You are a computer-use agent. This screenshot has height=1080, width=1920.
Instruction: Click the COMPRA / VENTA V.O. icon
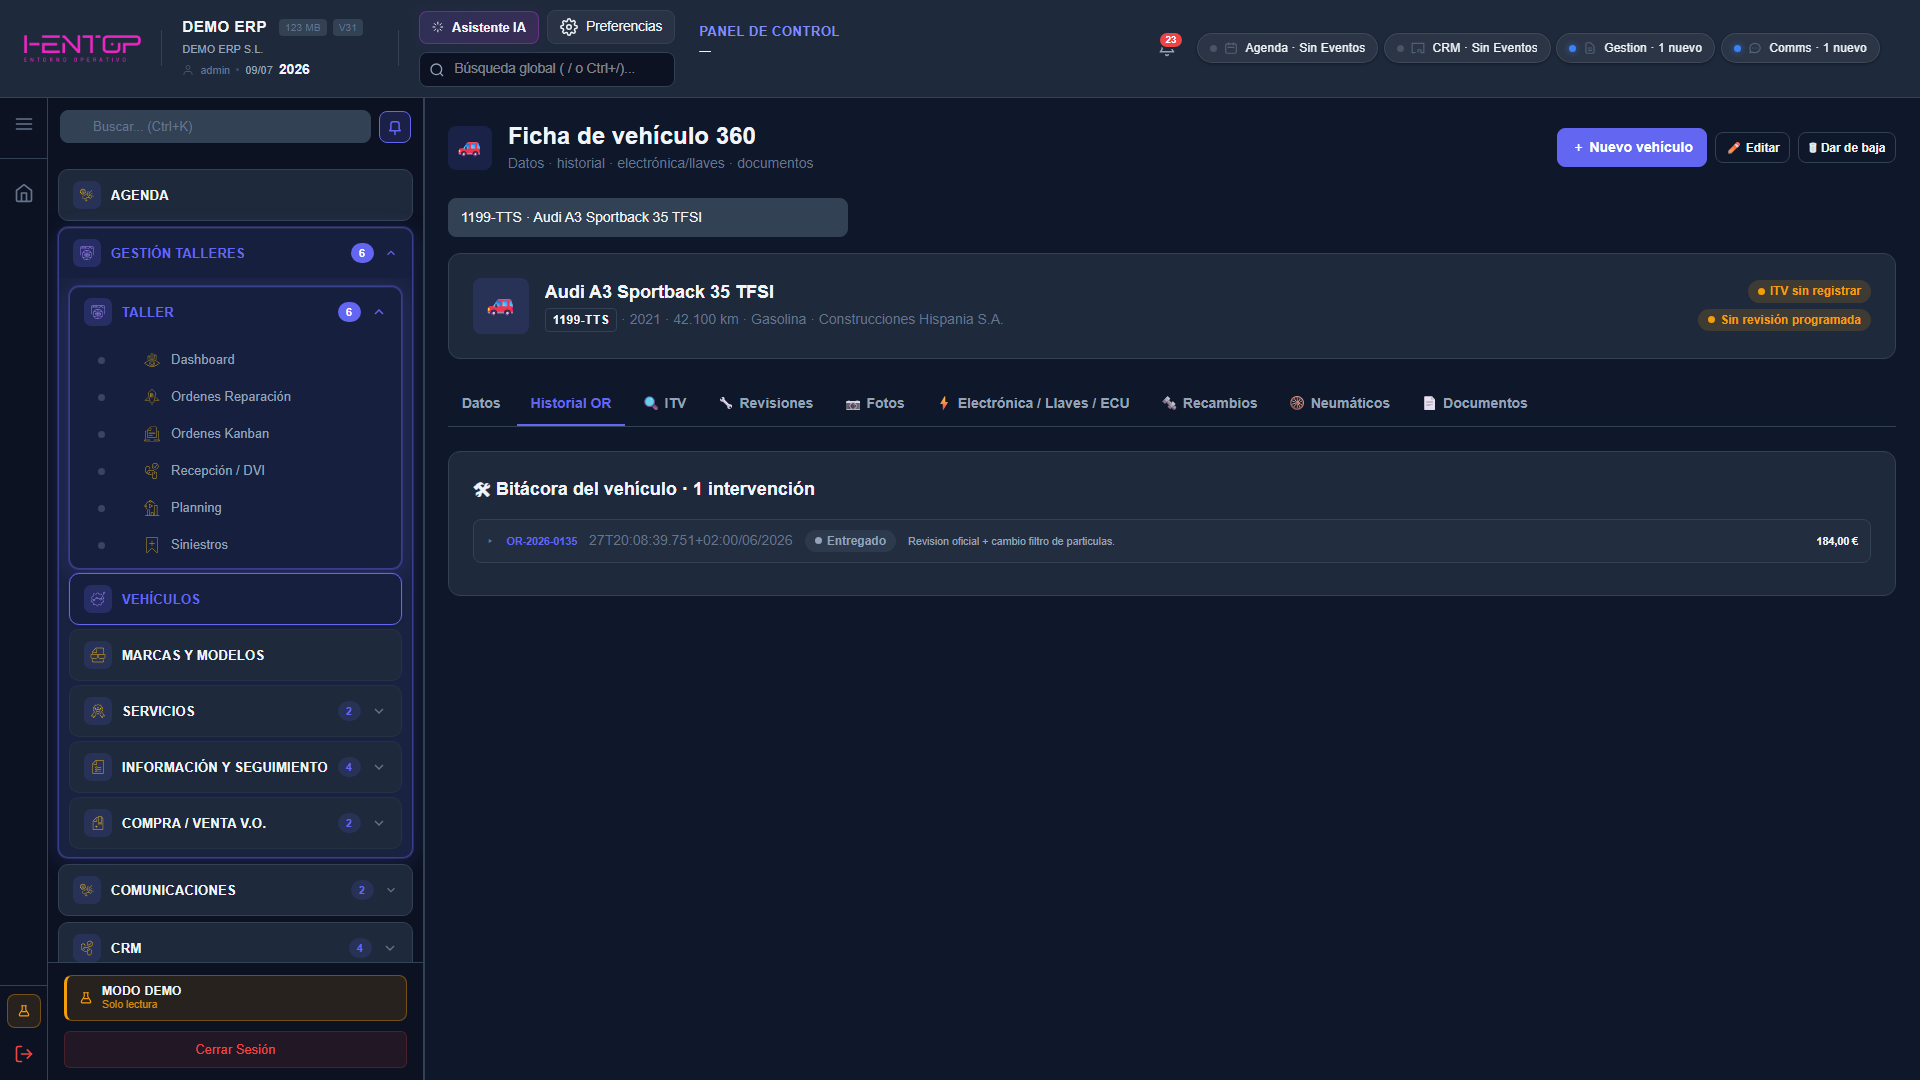coord(98,823)
